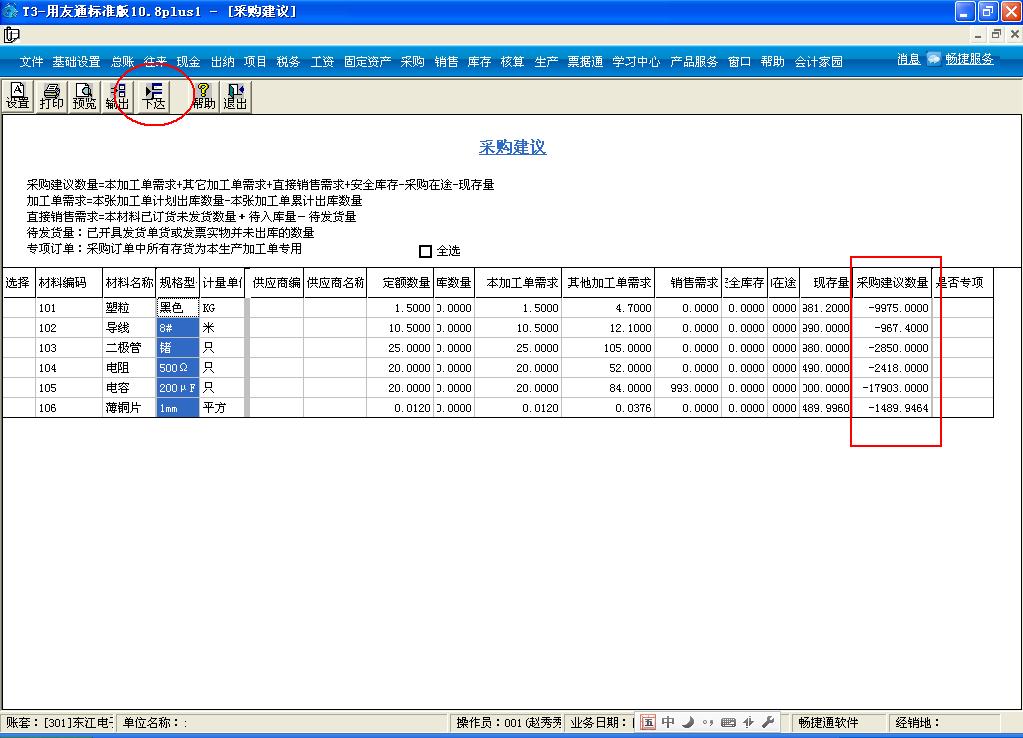This screenshot has width=1023, height=738.
Task: Toggle the 全选 select-all checkbox
Action: tap(425, 250)
